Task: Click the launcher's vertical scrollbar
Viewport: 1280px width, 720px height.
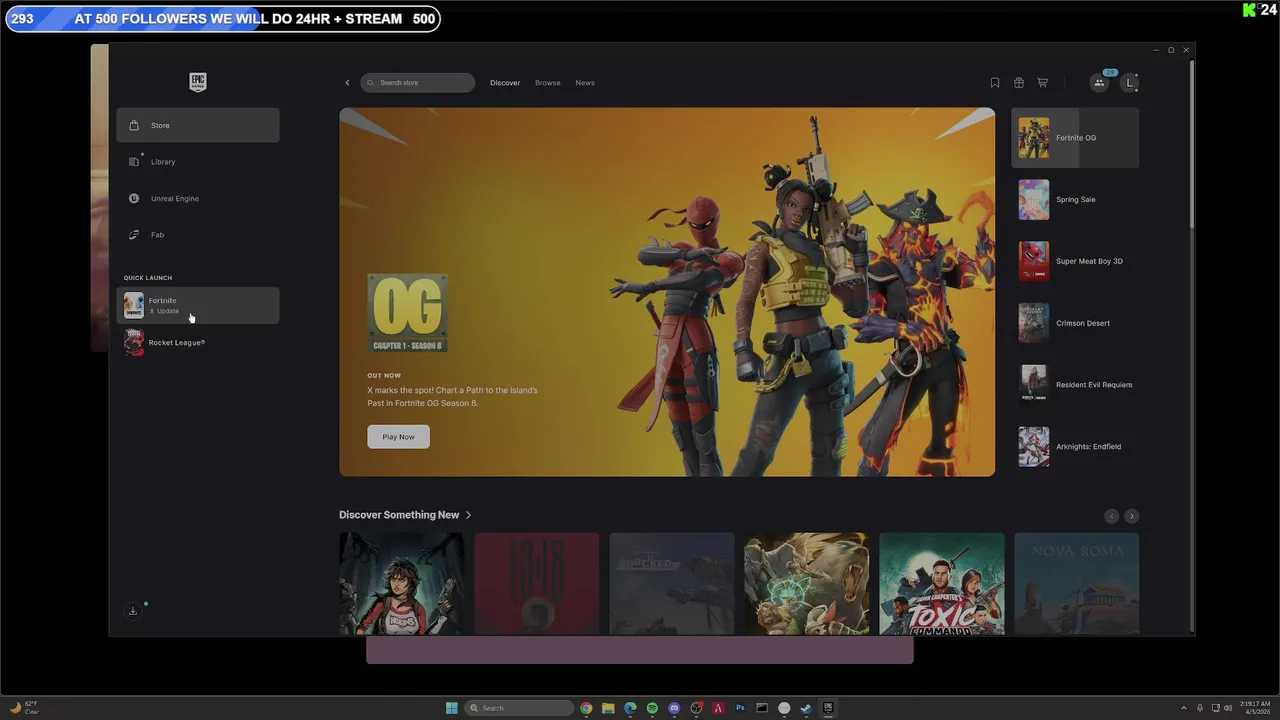Action: 1191,145
